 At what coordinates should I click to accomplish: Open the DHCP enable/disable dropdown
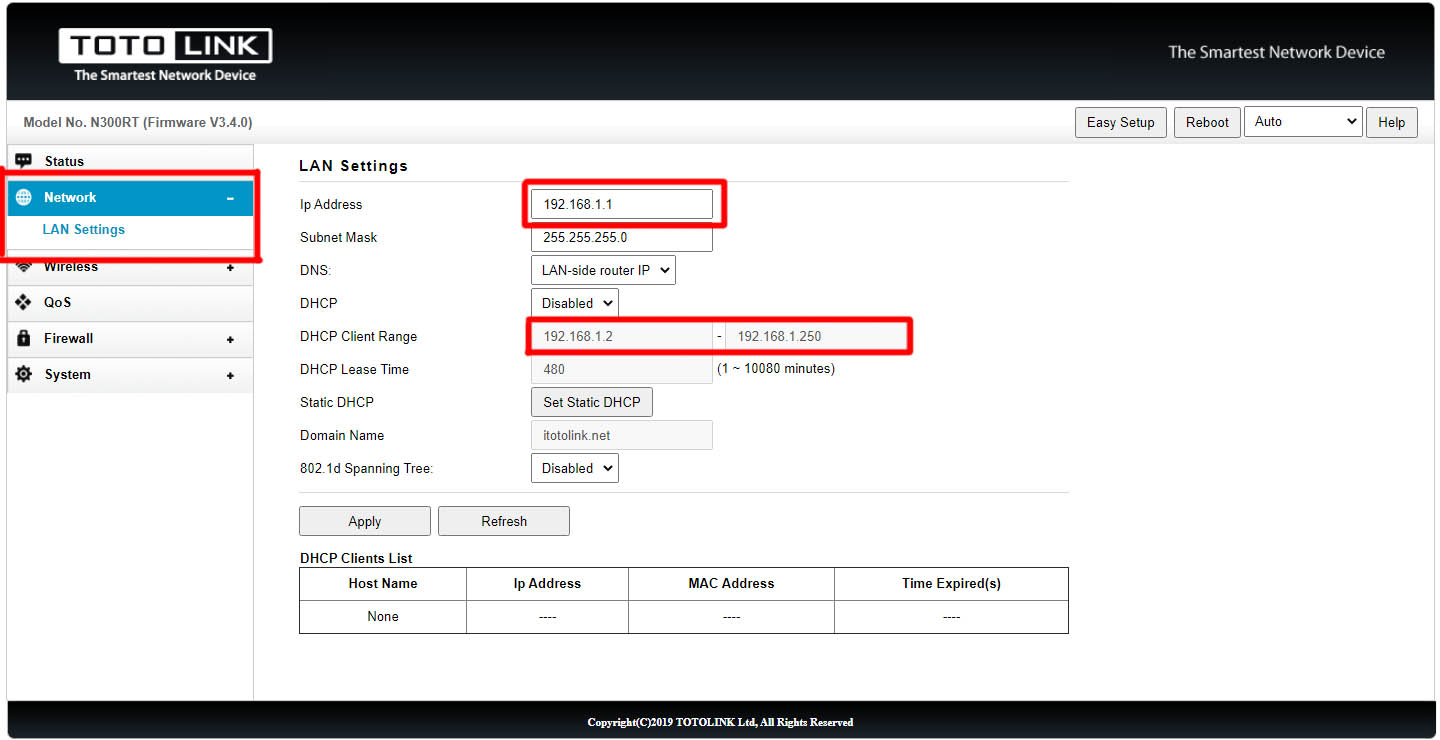tap(574, 302)
